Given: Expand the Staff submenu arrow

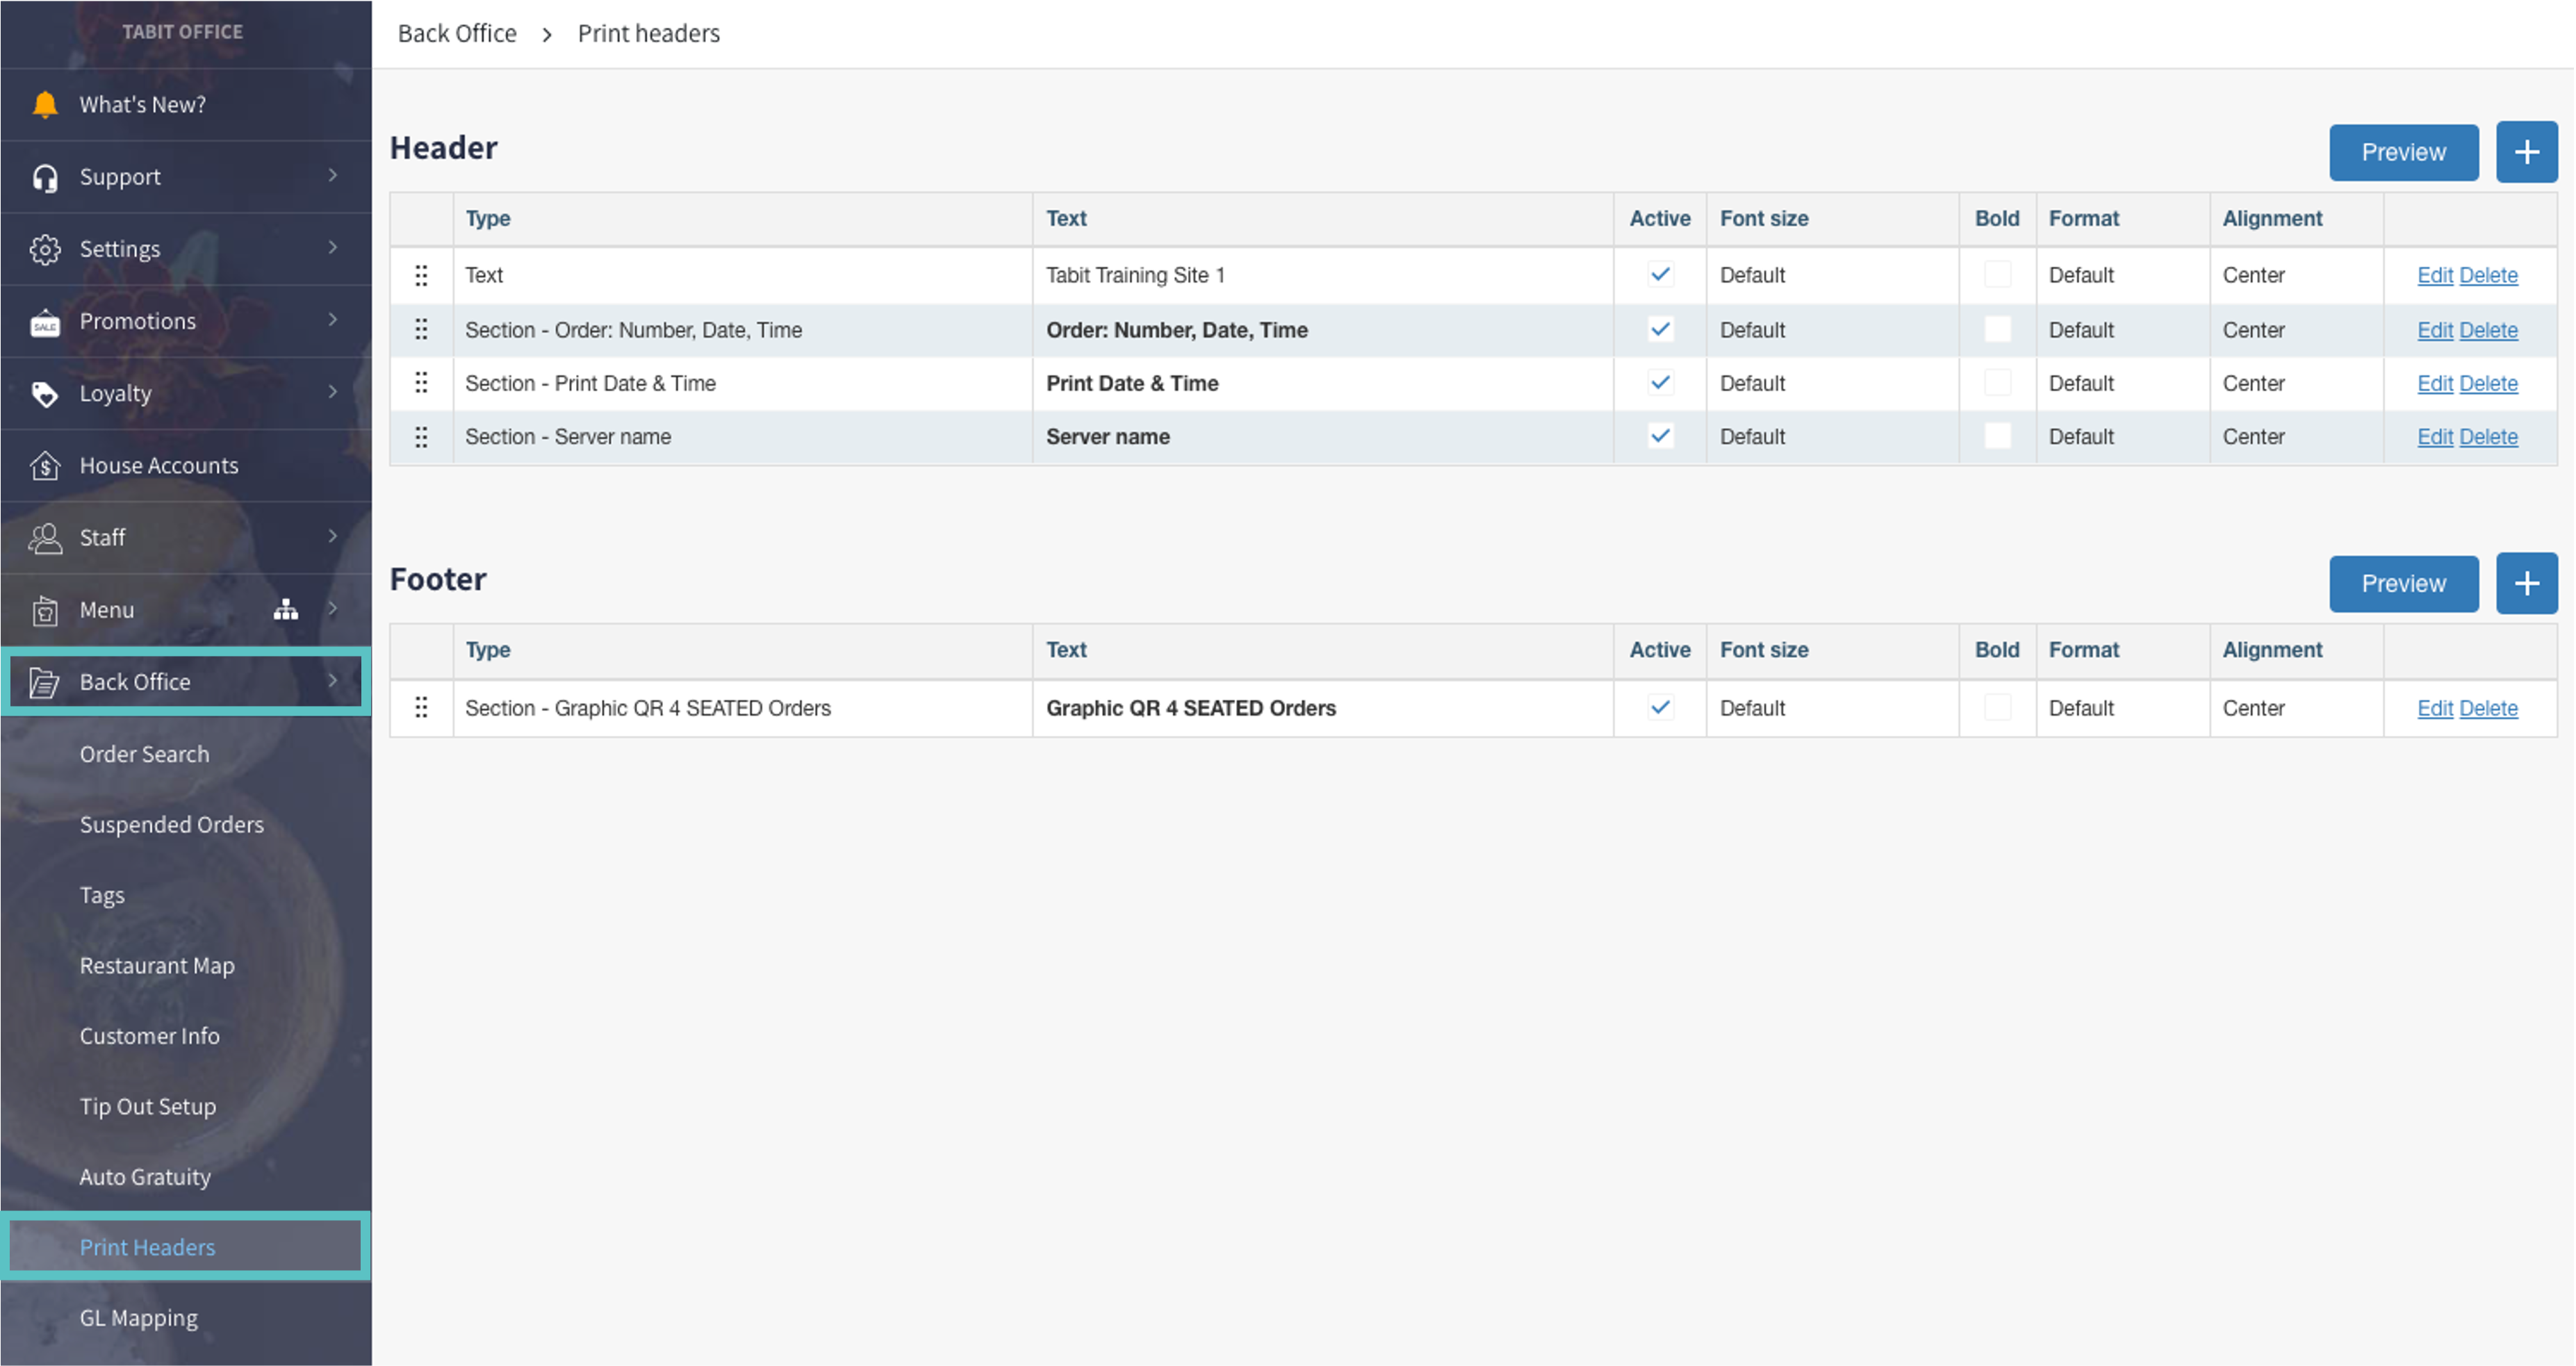Looking at the screenshot, I should (x=333, y=536).
